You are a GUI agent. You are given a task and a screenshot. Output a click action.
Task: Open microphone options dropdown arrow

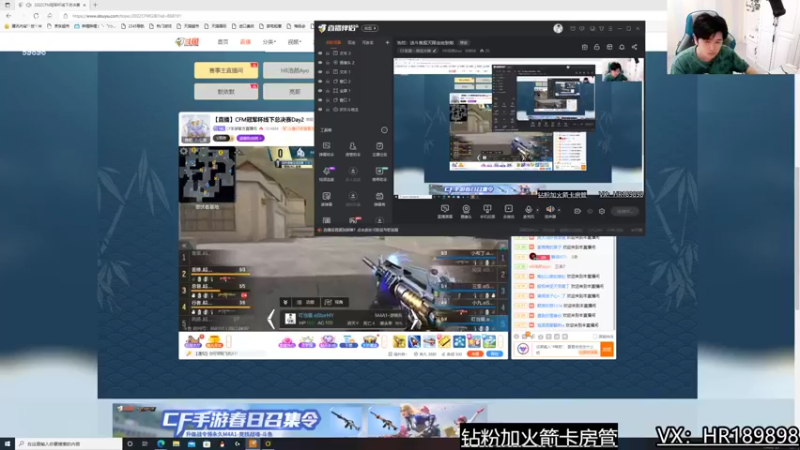[x=537, y=210]
